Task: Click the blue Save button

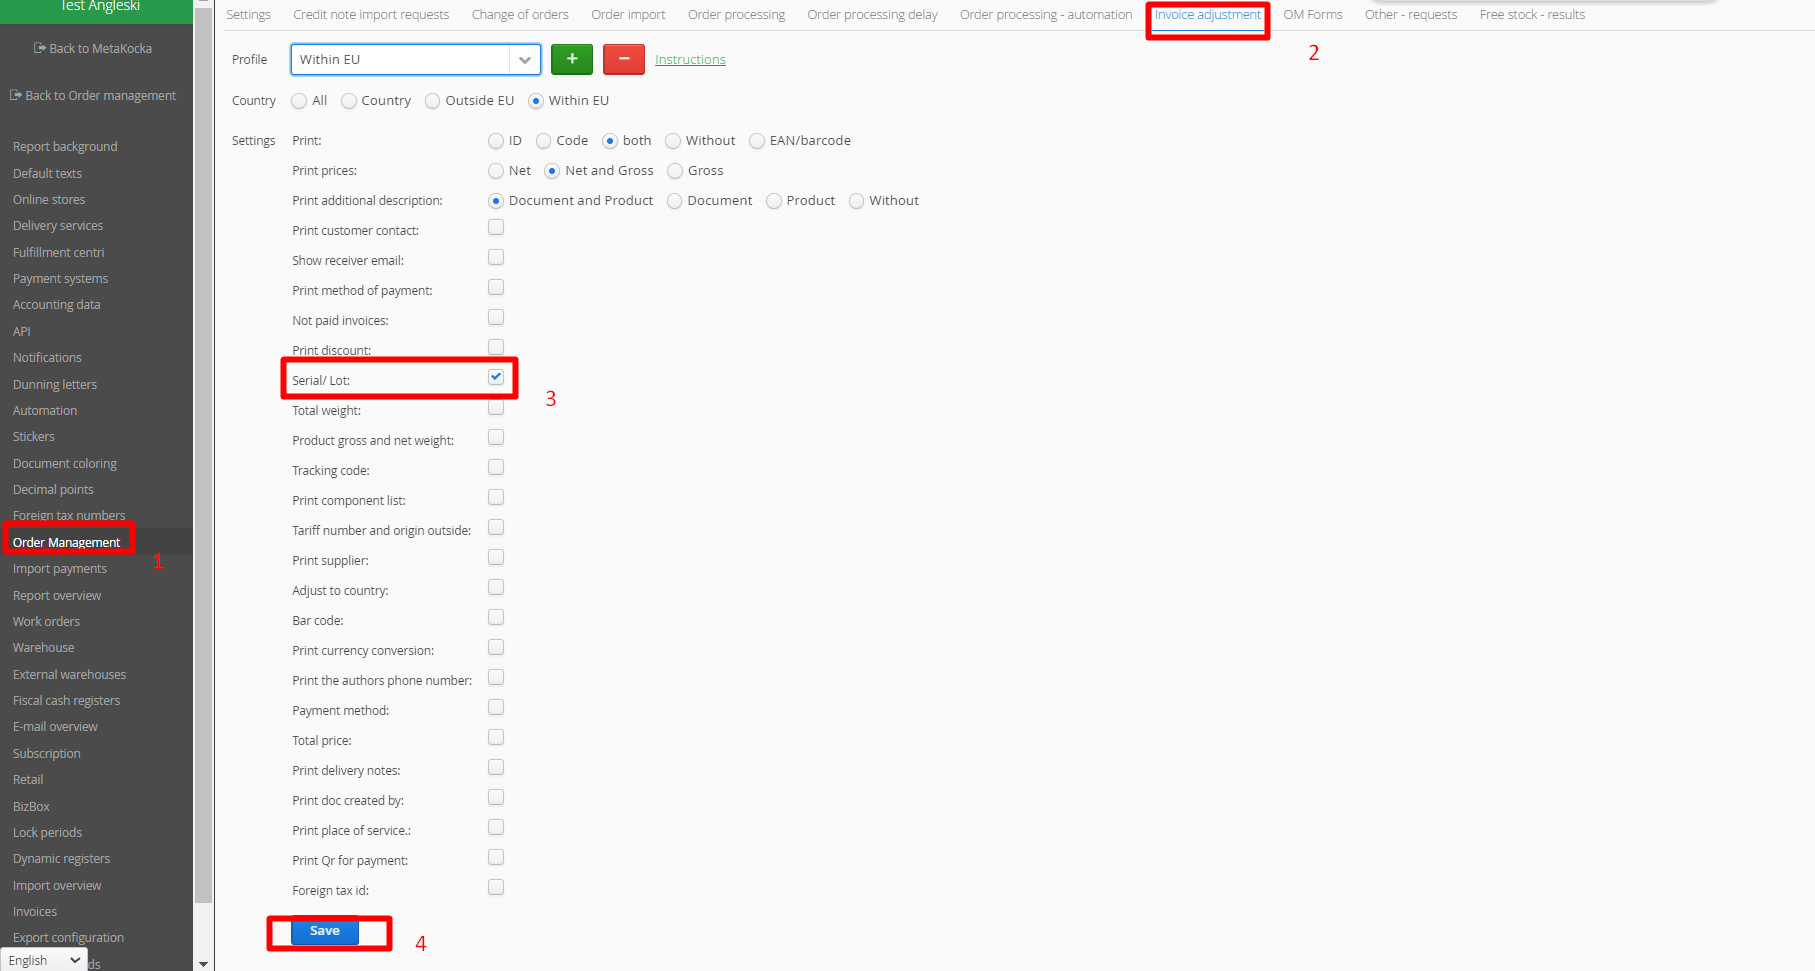Action: pyautogui.click(x=325, y=931)
